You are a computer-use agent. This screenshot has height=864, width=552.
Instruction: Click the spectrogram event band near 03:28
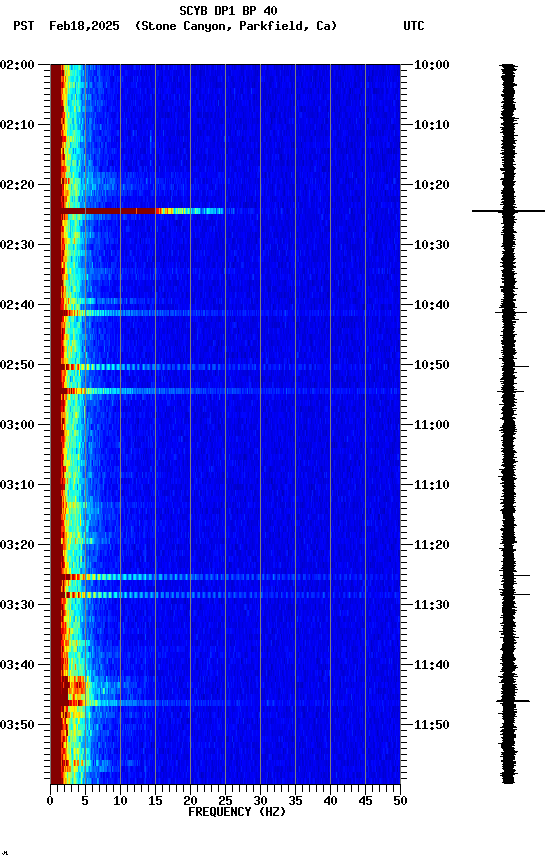click(x=230, y=595)
